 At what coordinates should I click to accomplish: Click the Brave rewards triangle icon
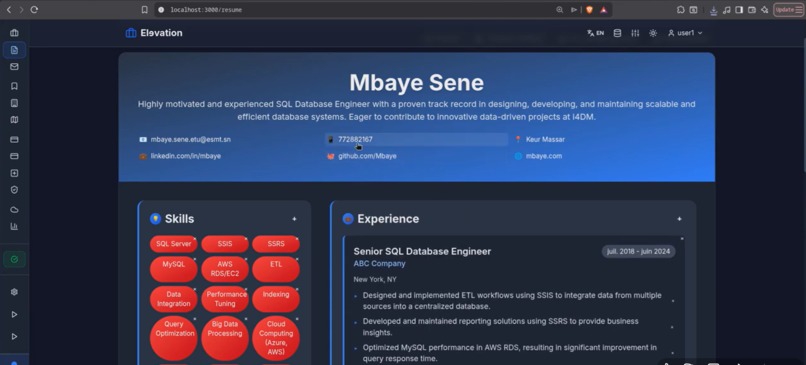click(603, 9)
